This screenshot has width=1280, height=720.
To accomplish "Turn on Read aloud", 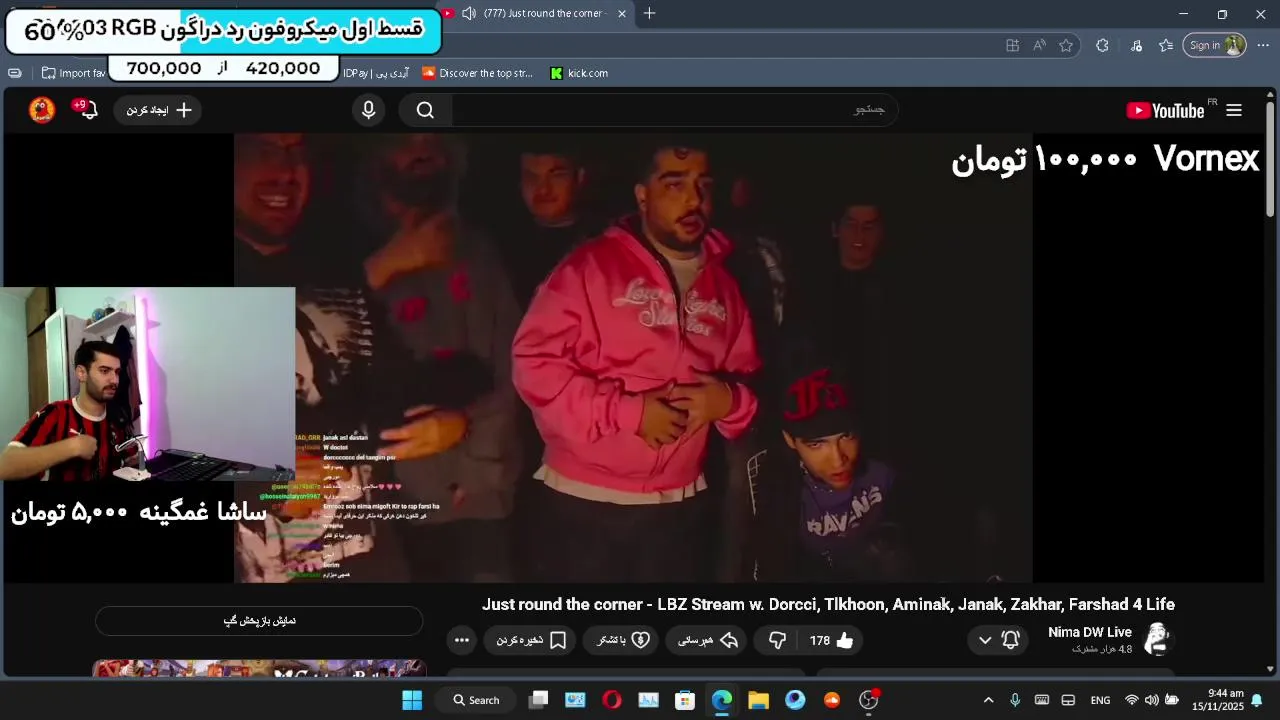I will (x=1040, y=45).
